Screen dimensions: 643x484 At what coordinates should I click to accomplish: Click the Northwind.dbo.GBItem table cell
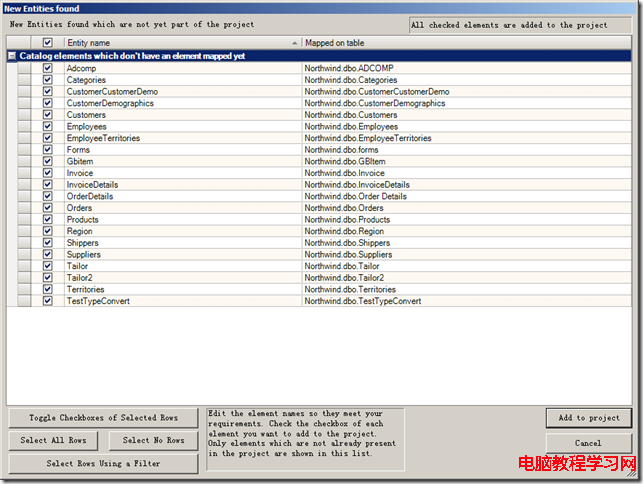tap(467, 161)
